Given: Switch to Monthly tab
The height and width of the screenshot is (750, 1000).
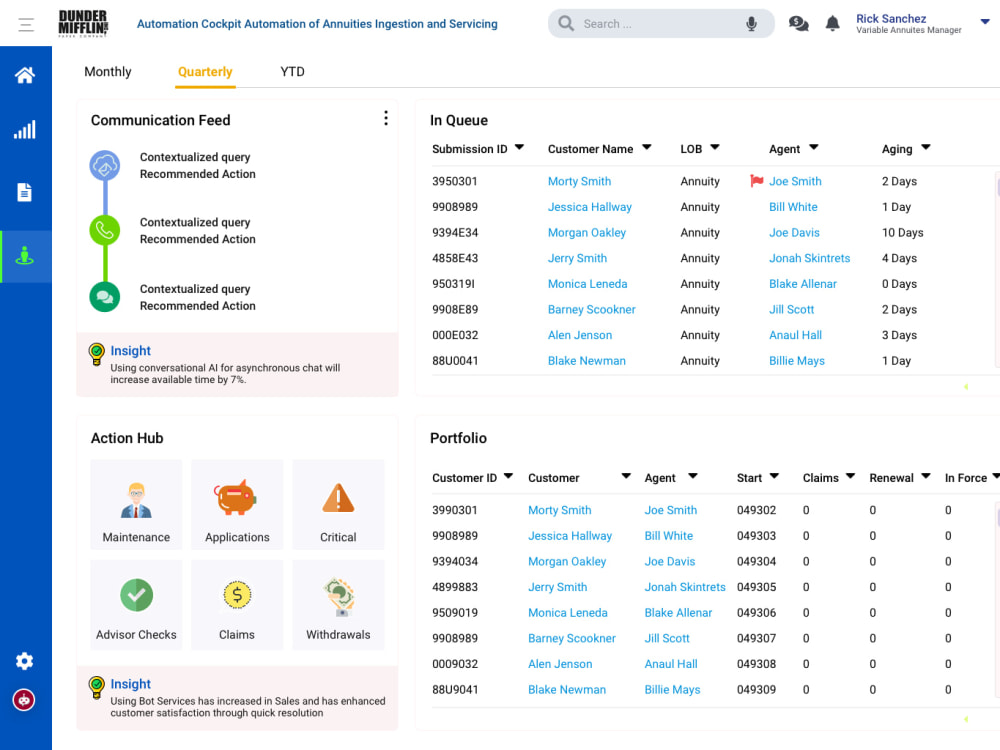Looking at the screenshot, I should (x=108, y=71).
